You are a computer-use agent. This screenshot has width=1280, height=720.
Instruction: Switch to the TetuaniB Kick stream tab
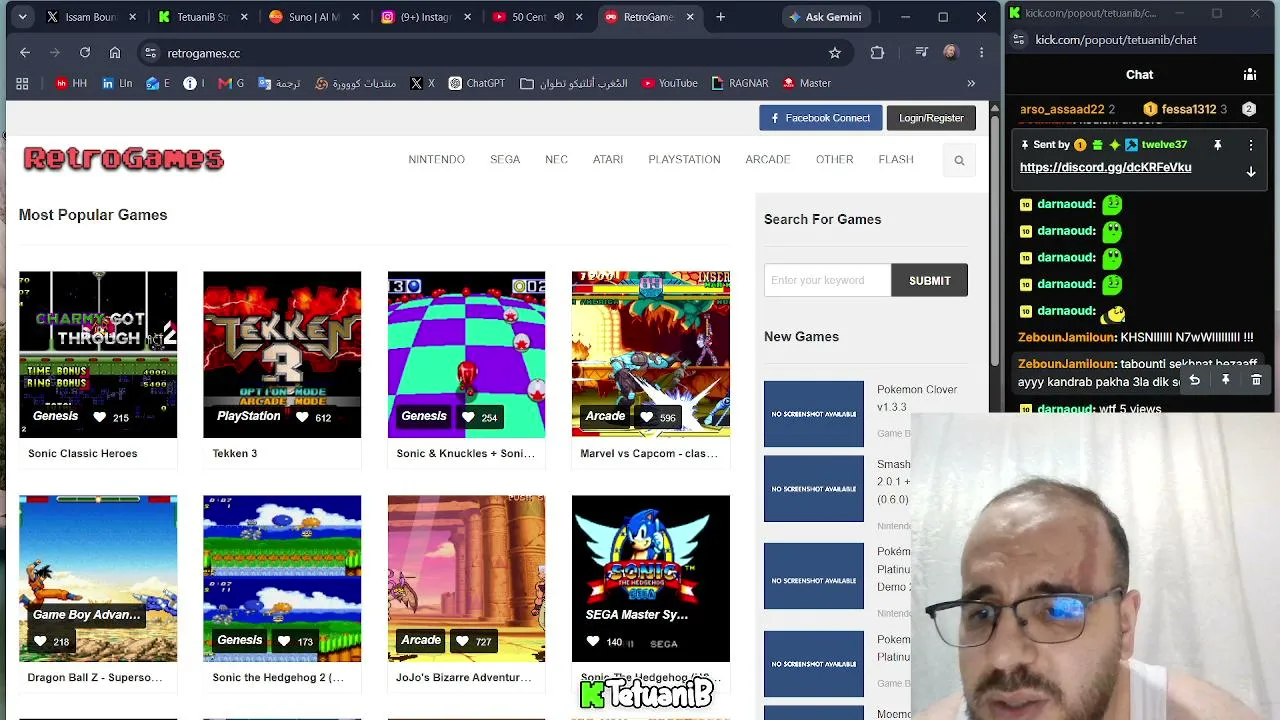coord(202,17)
